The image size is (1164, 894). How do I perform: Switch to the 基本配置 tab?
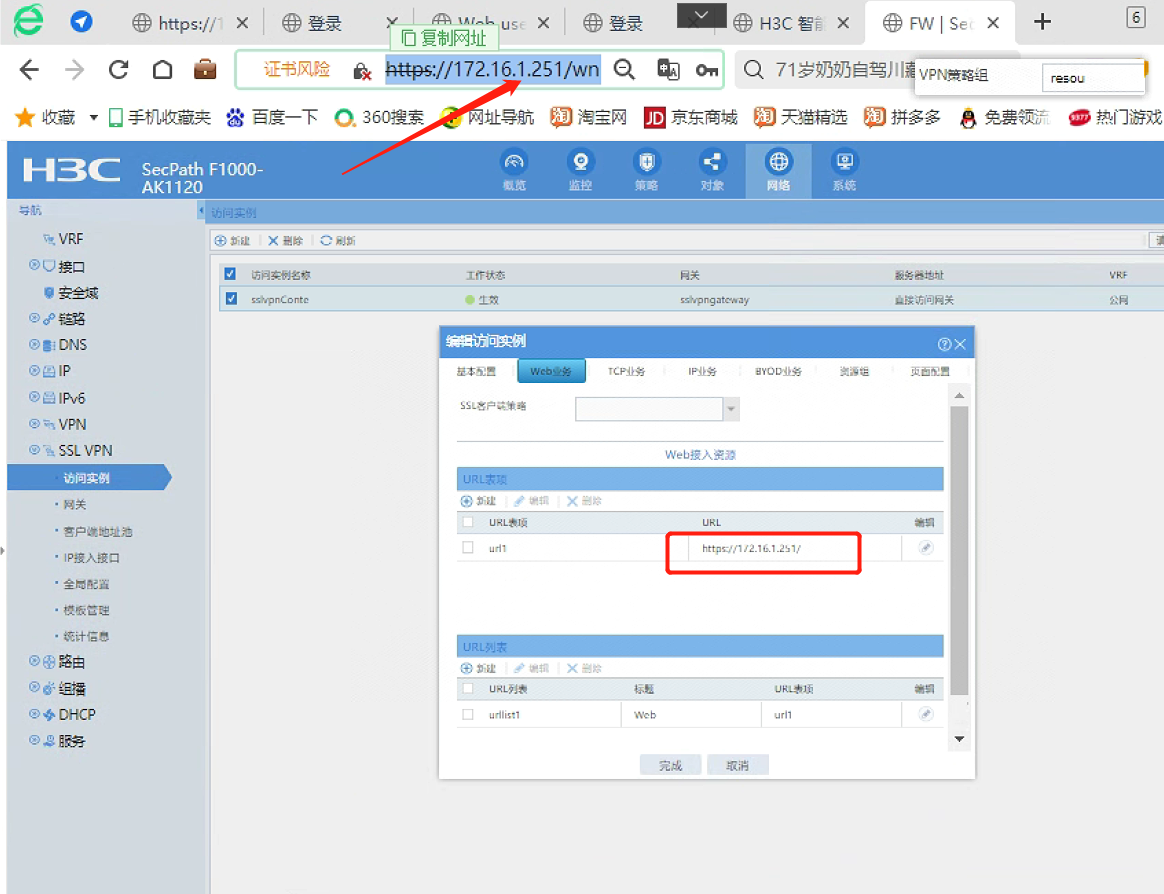[476, 371]
